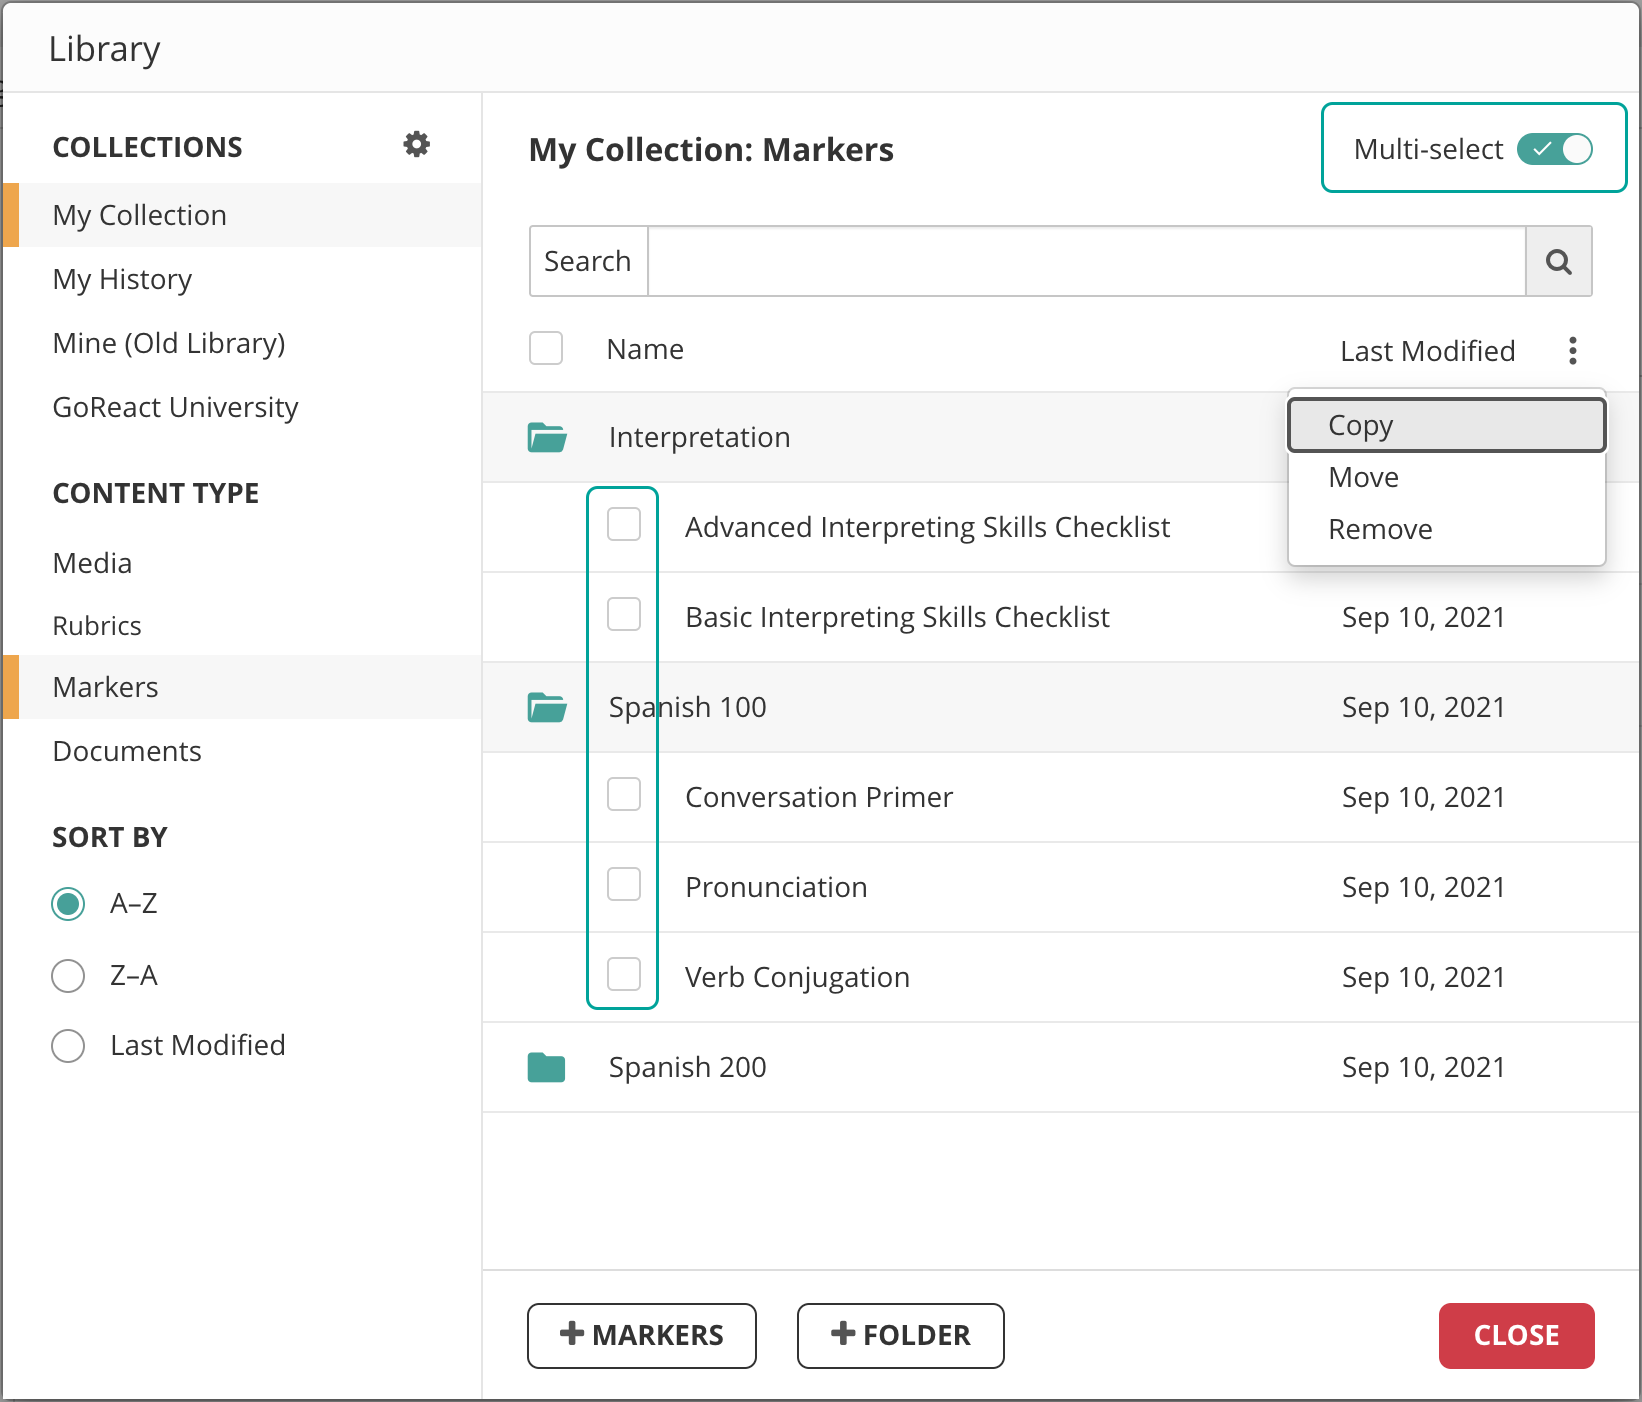The height and width of the screenshot is (1402, 1642).
Task: Open the Verb Conjugation marker set
Action: 797,977
